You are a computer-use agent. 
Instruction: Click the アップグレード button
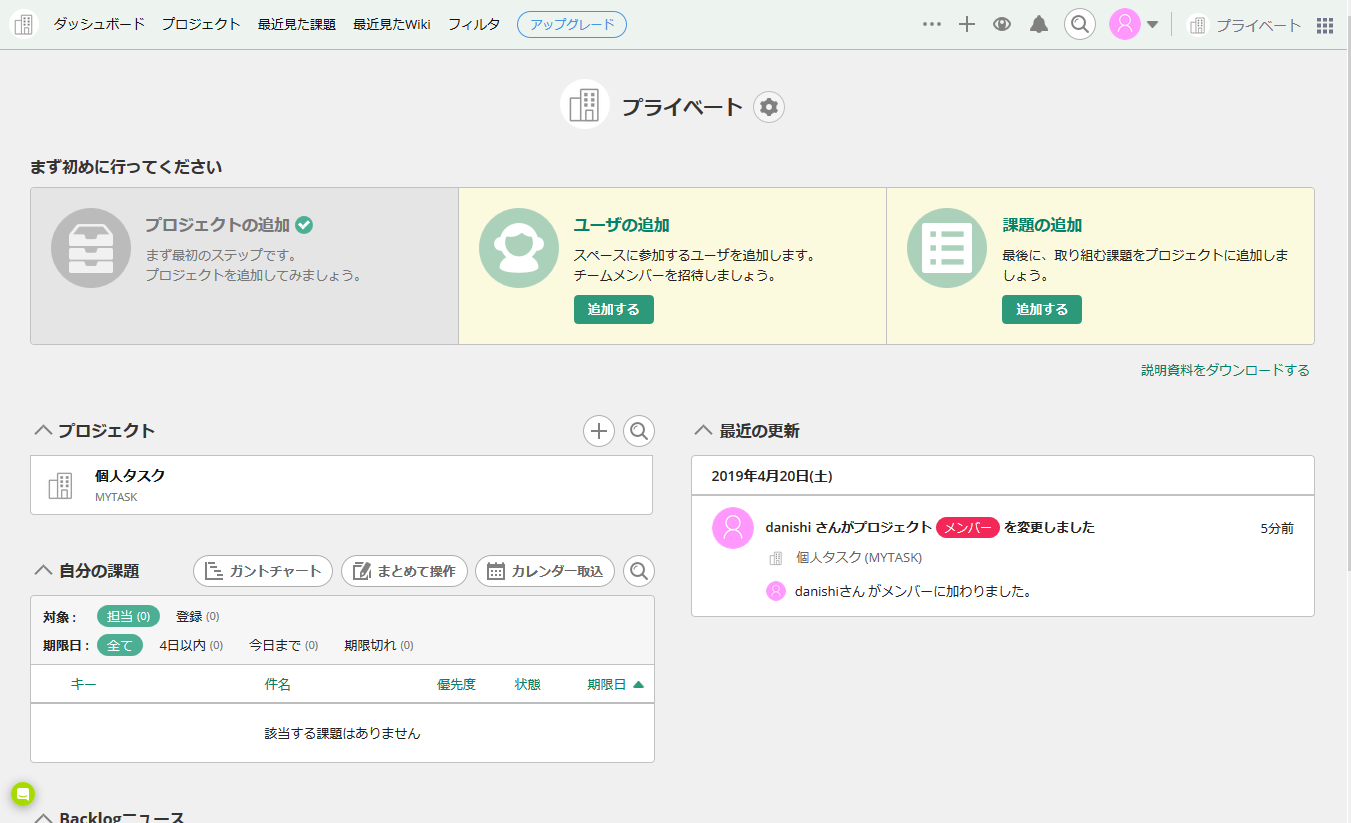571,25
